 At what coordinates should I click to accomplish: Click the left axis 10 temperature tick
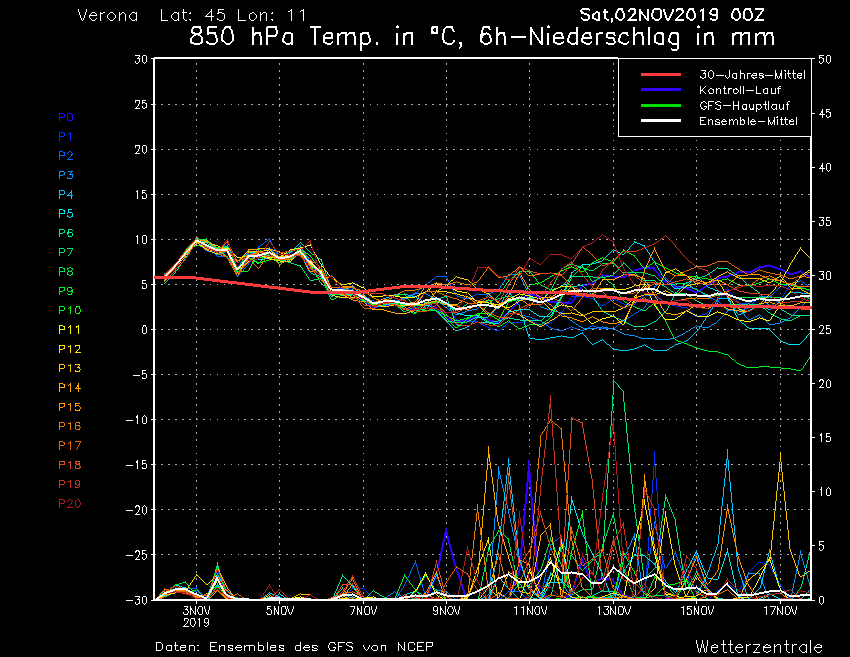(x=141, y=240)
